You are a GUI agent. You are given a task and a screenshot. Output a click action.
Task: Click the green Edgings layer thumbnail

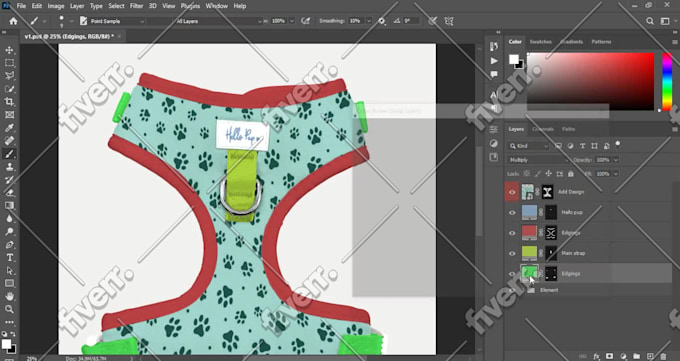pos(529,273)
